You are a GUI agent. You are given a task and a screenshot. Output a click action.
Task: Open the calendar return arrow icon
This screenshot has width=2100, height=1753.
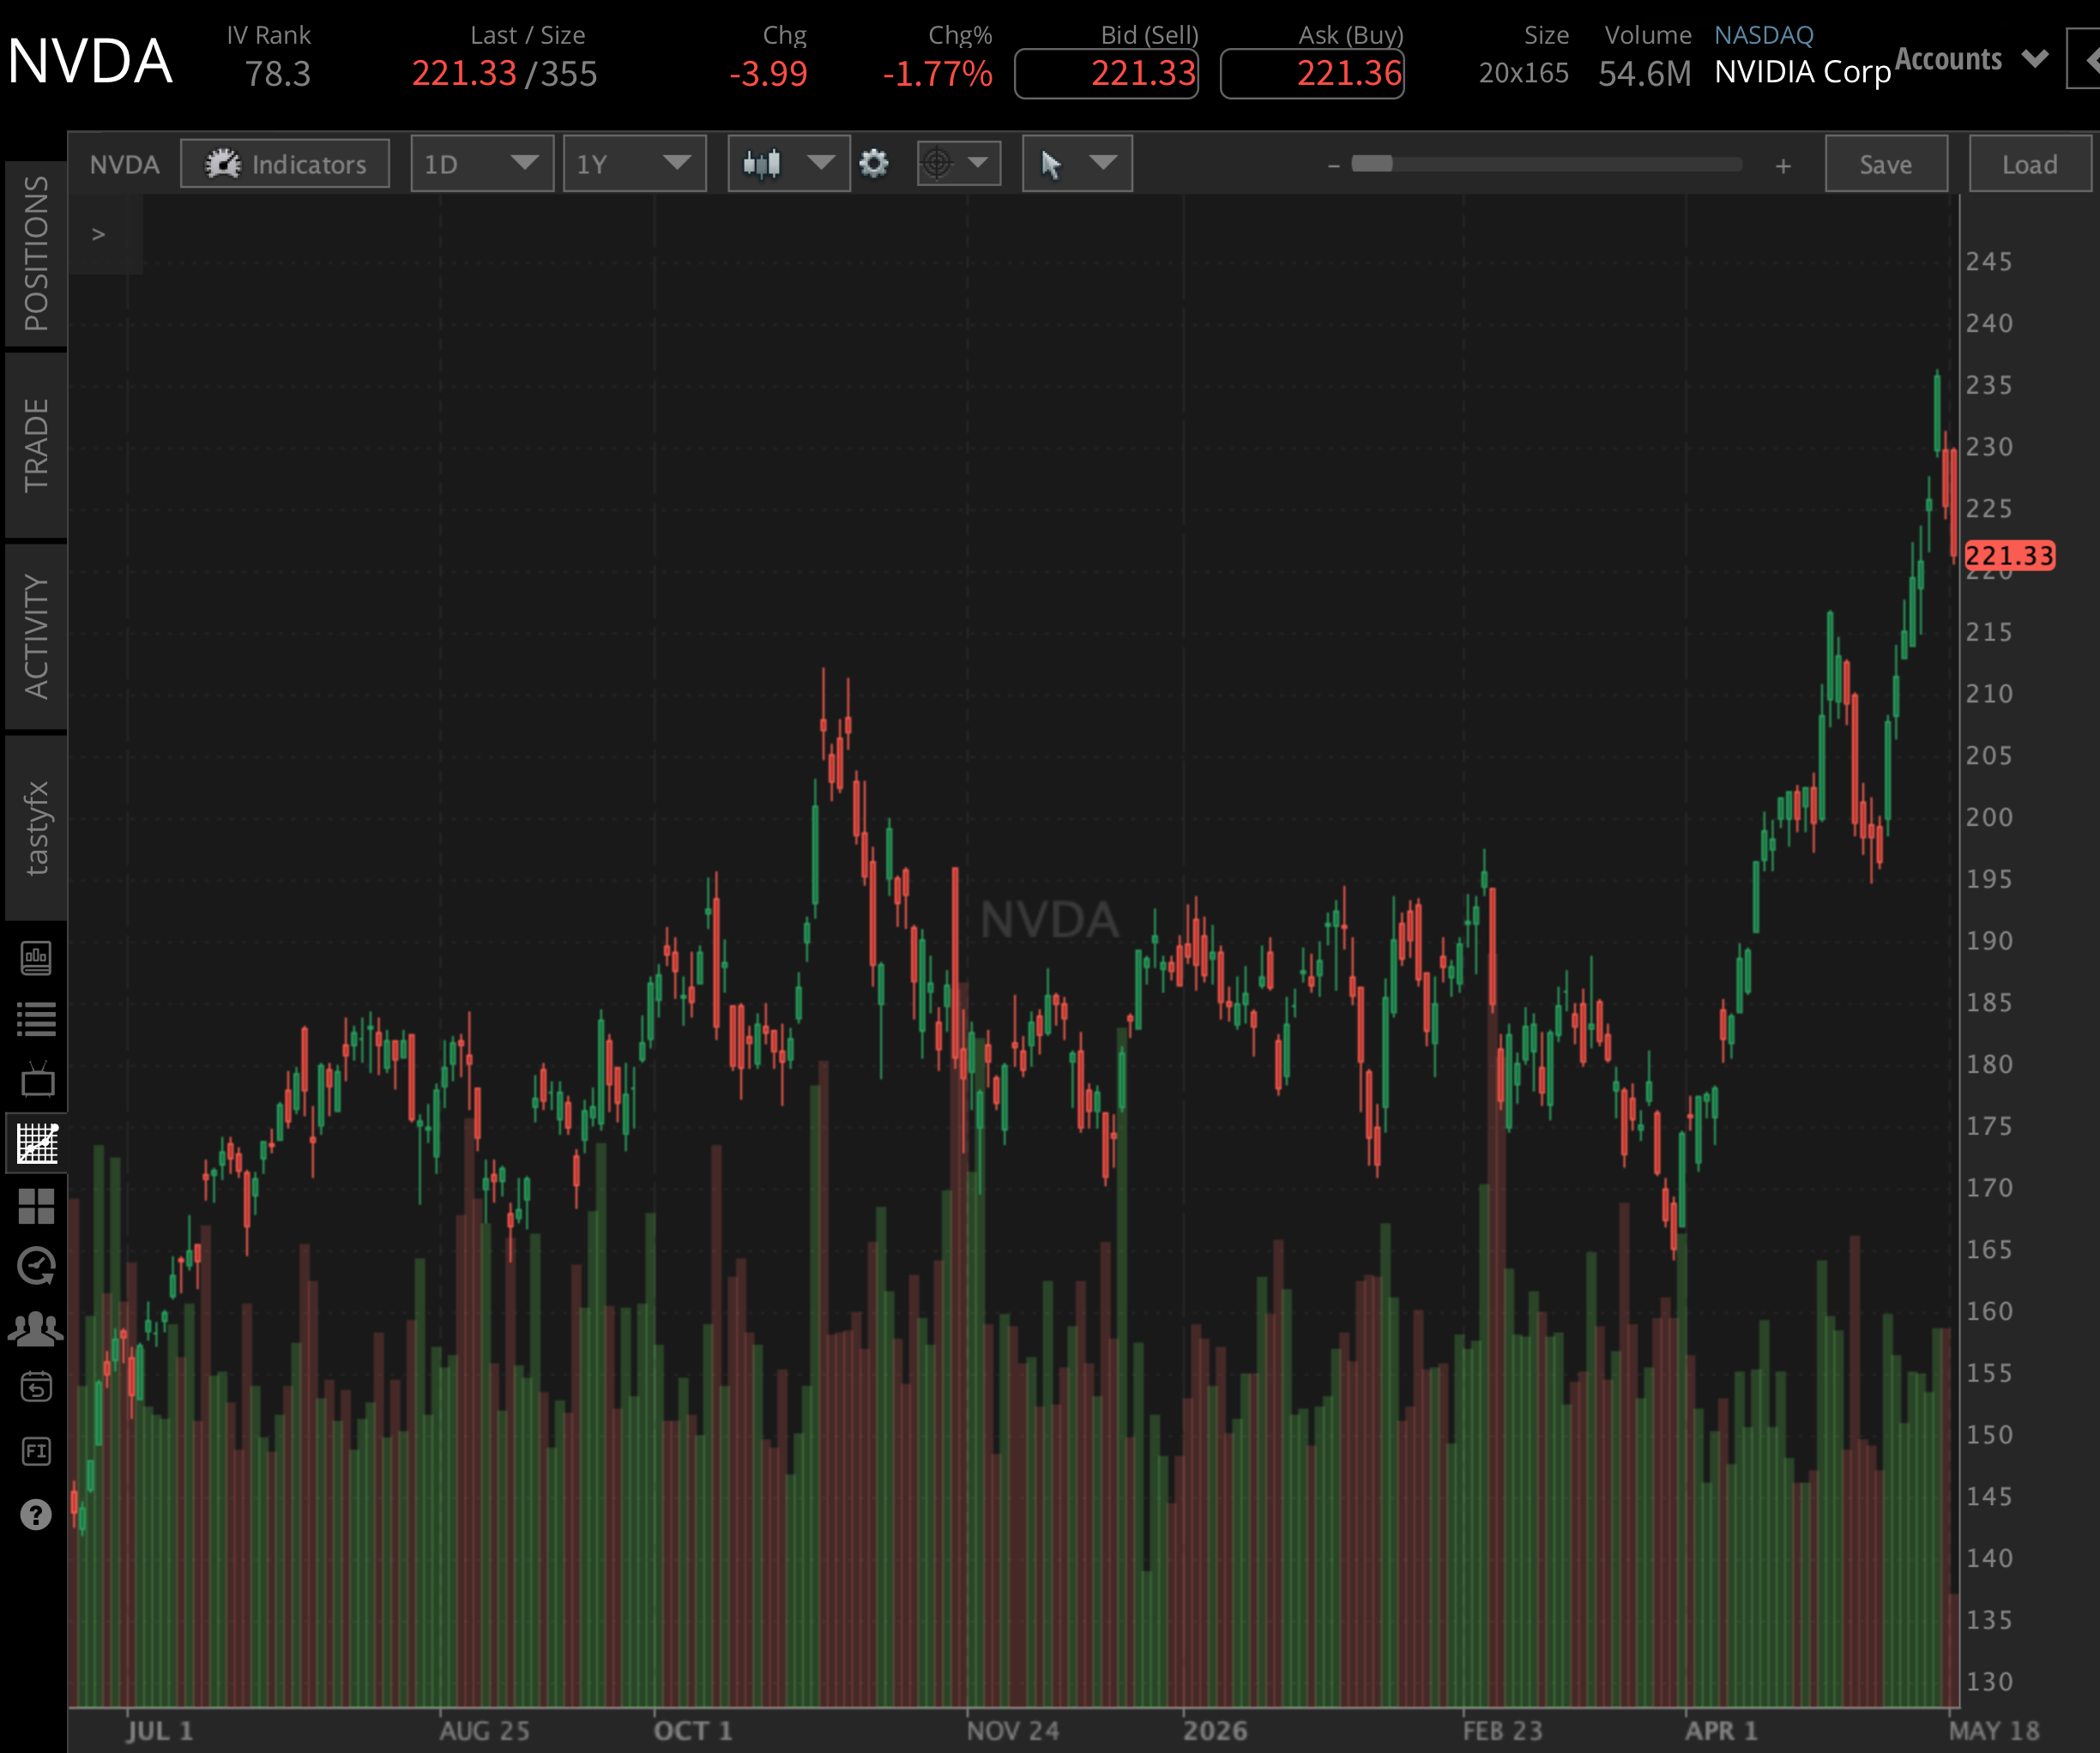point(36,1387)
